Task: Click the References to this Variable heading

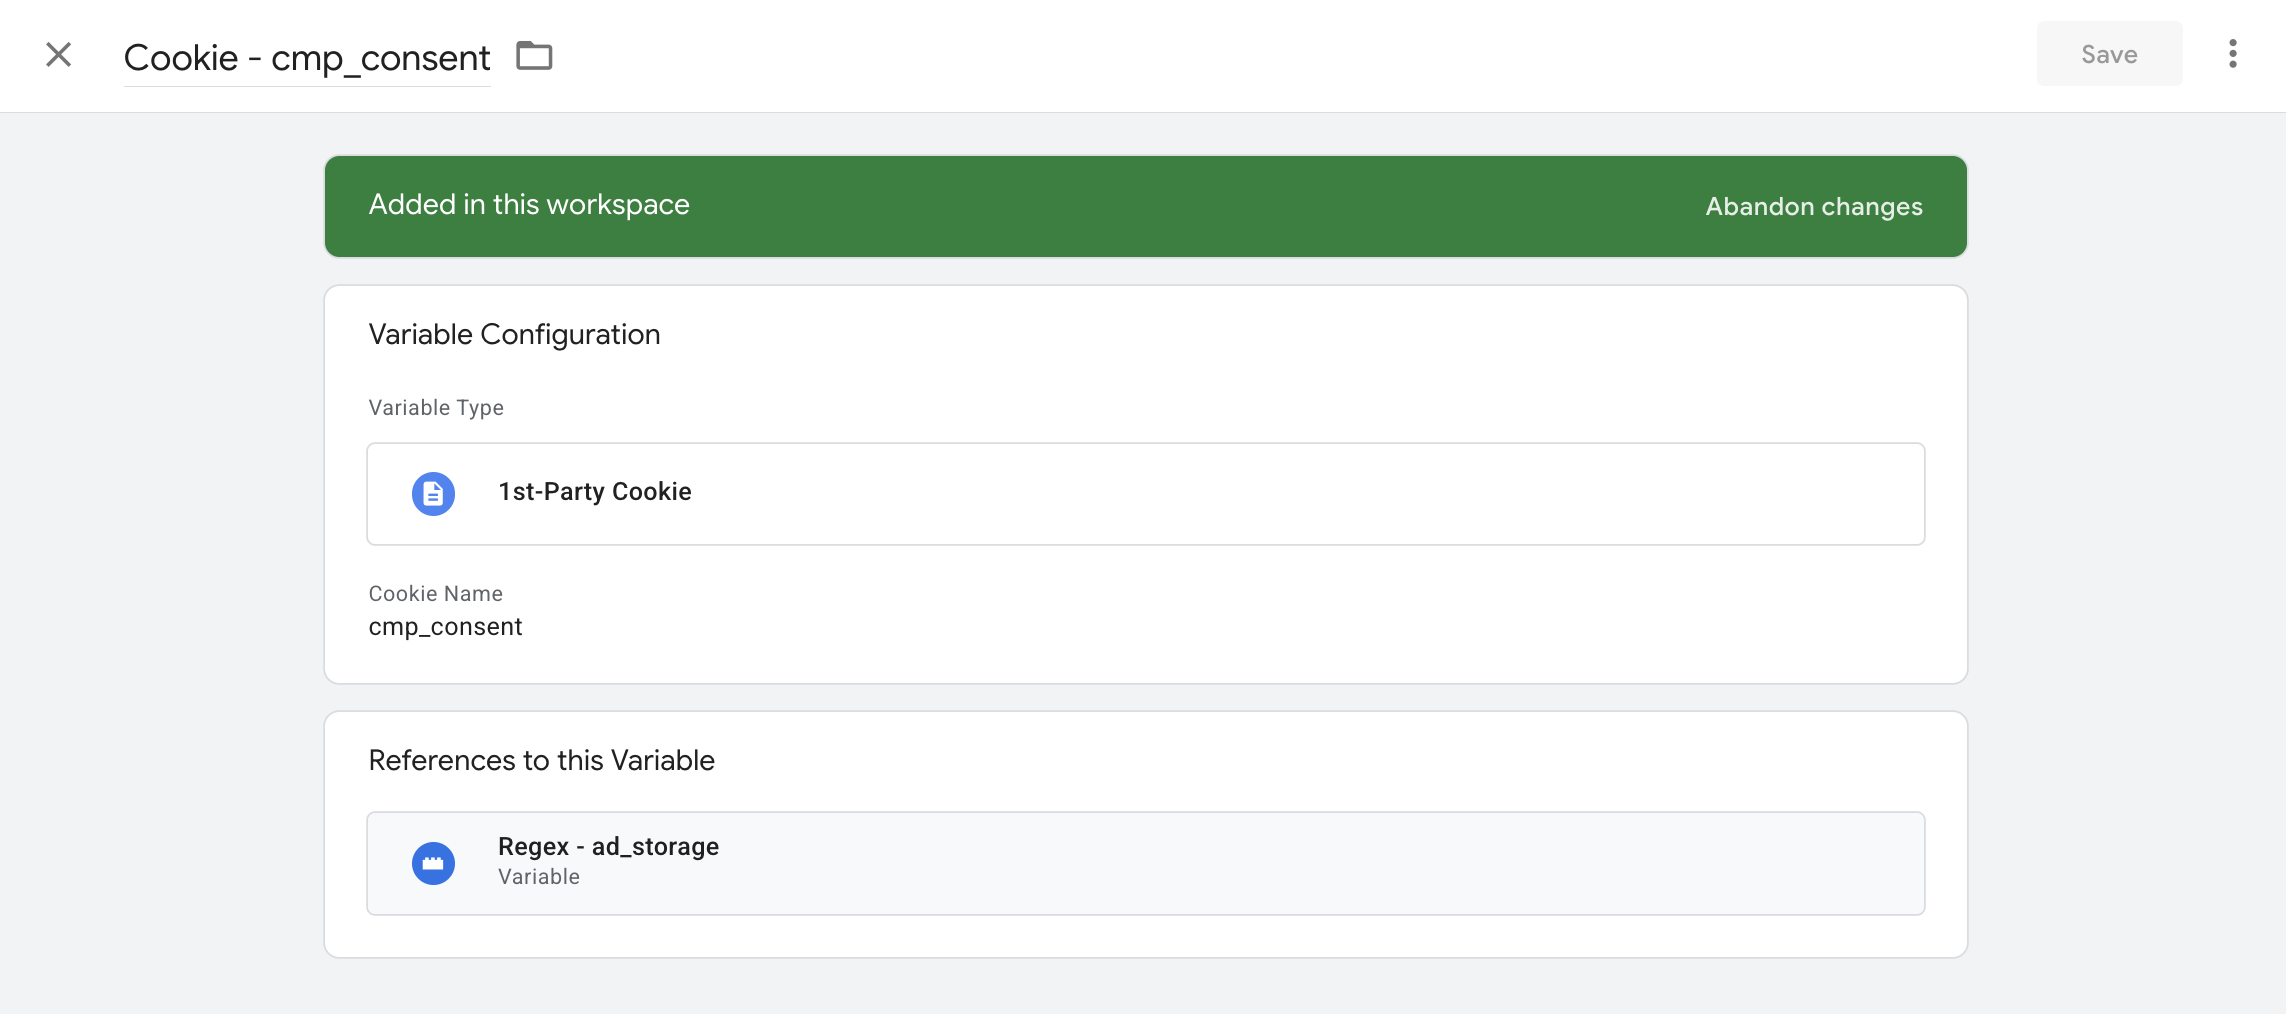Action: (x=541, y=760)
